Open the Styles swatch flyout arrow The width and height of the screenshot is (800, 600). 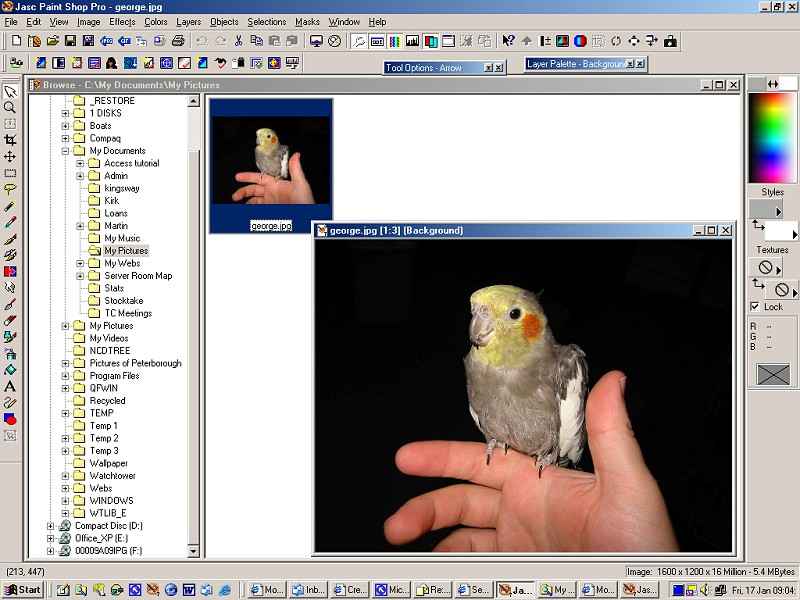[x=778, y=212]
